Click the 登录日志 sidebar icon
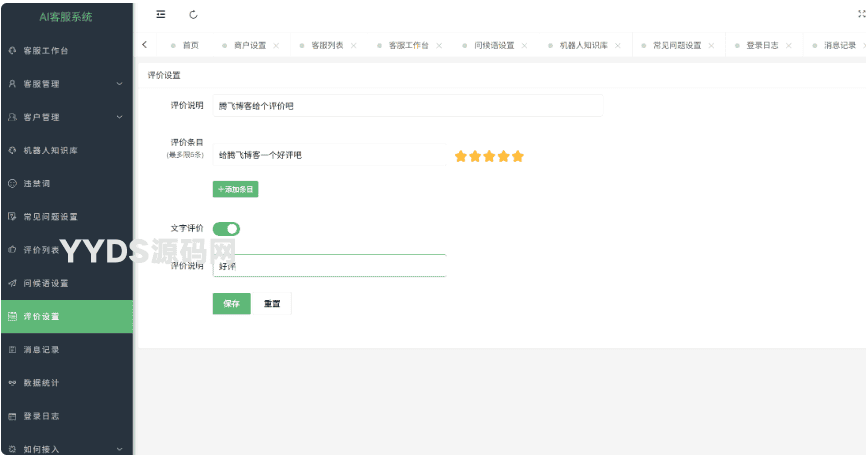The height and width of the screenshot is (455, 866). coord(12,416)
